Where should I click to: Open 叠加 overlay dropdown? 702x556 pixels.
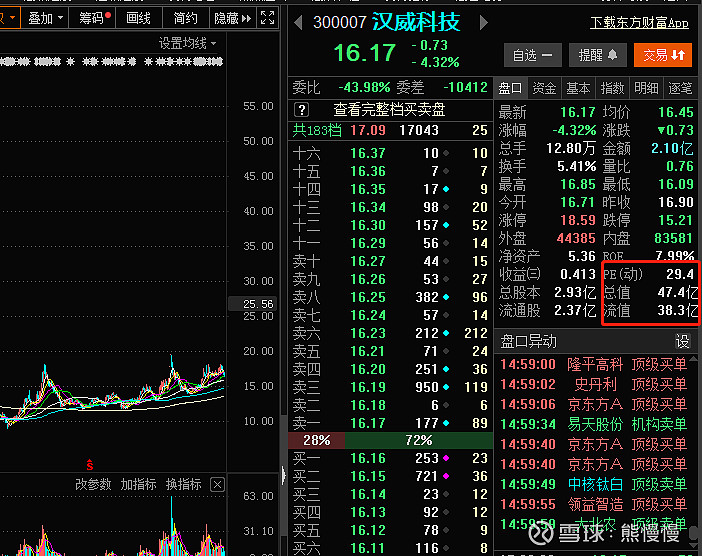(x=46, y=18)
